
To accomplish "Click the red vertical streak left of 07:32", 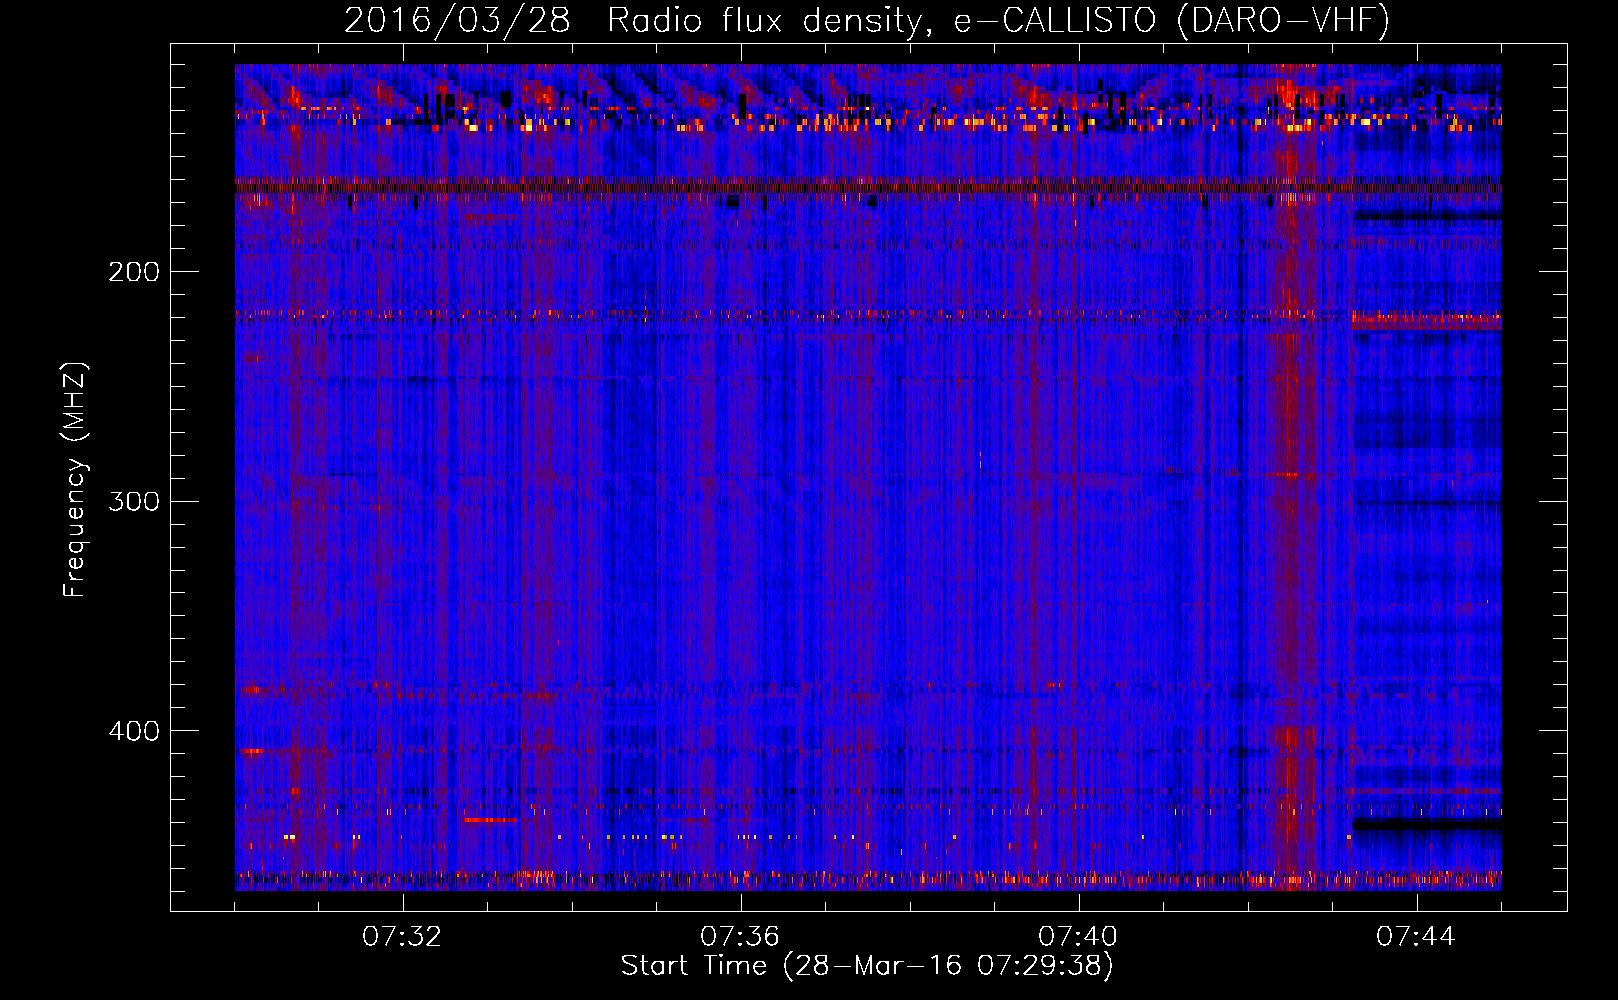I will (295, 500).
